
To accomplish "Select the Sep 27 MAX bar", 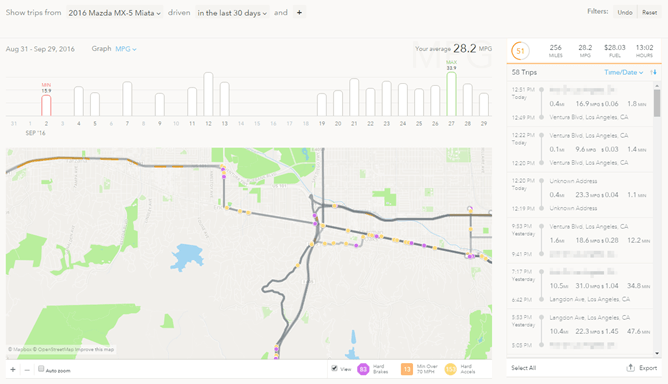I will click(451, 94).
